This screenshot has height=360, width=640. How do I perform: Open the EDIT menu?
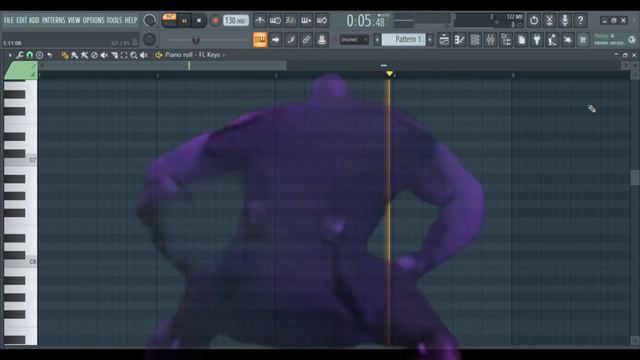tap(21, 20)
